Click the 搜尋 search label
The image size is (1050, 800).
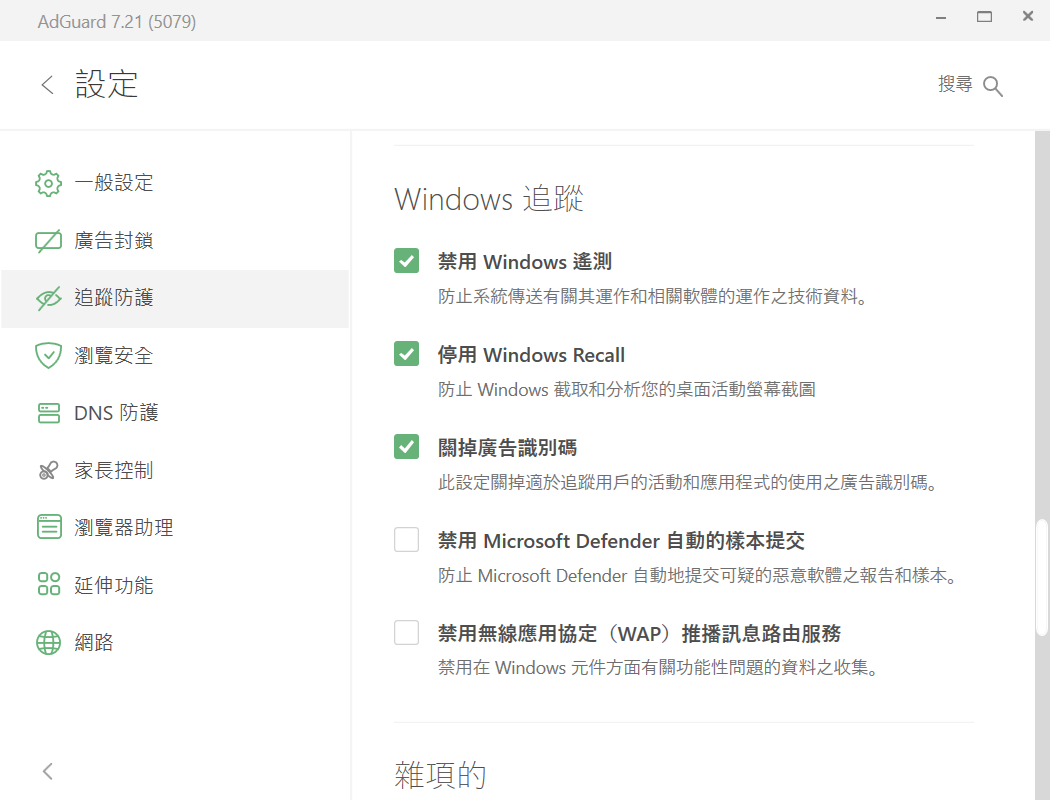(x=955, y=84)
